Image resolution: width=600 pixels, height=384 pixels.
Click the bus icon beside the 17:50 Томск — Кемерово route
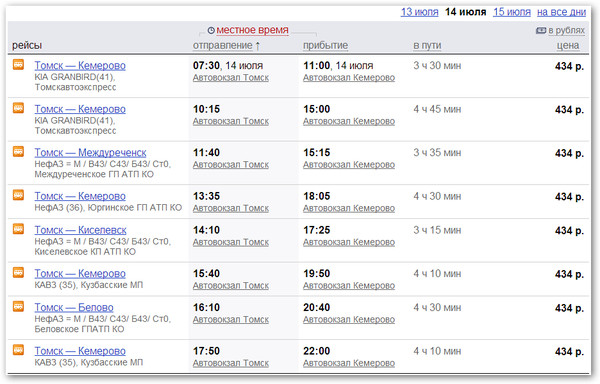[x=18, y=350]
